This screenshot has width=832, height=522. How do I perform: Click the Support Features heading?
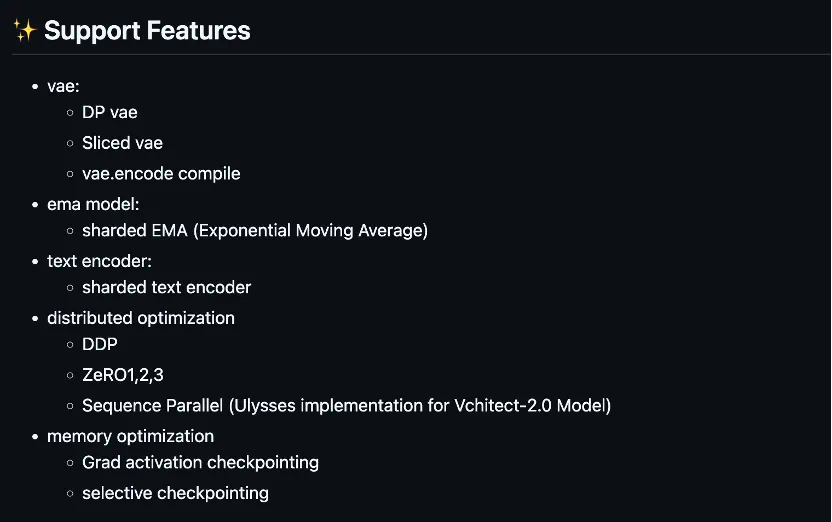[147, 31]
